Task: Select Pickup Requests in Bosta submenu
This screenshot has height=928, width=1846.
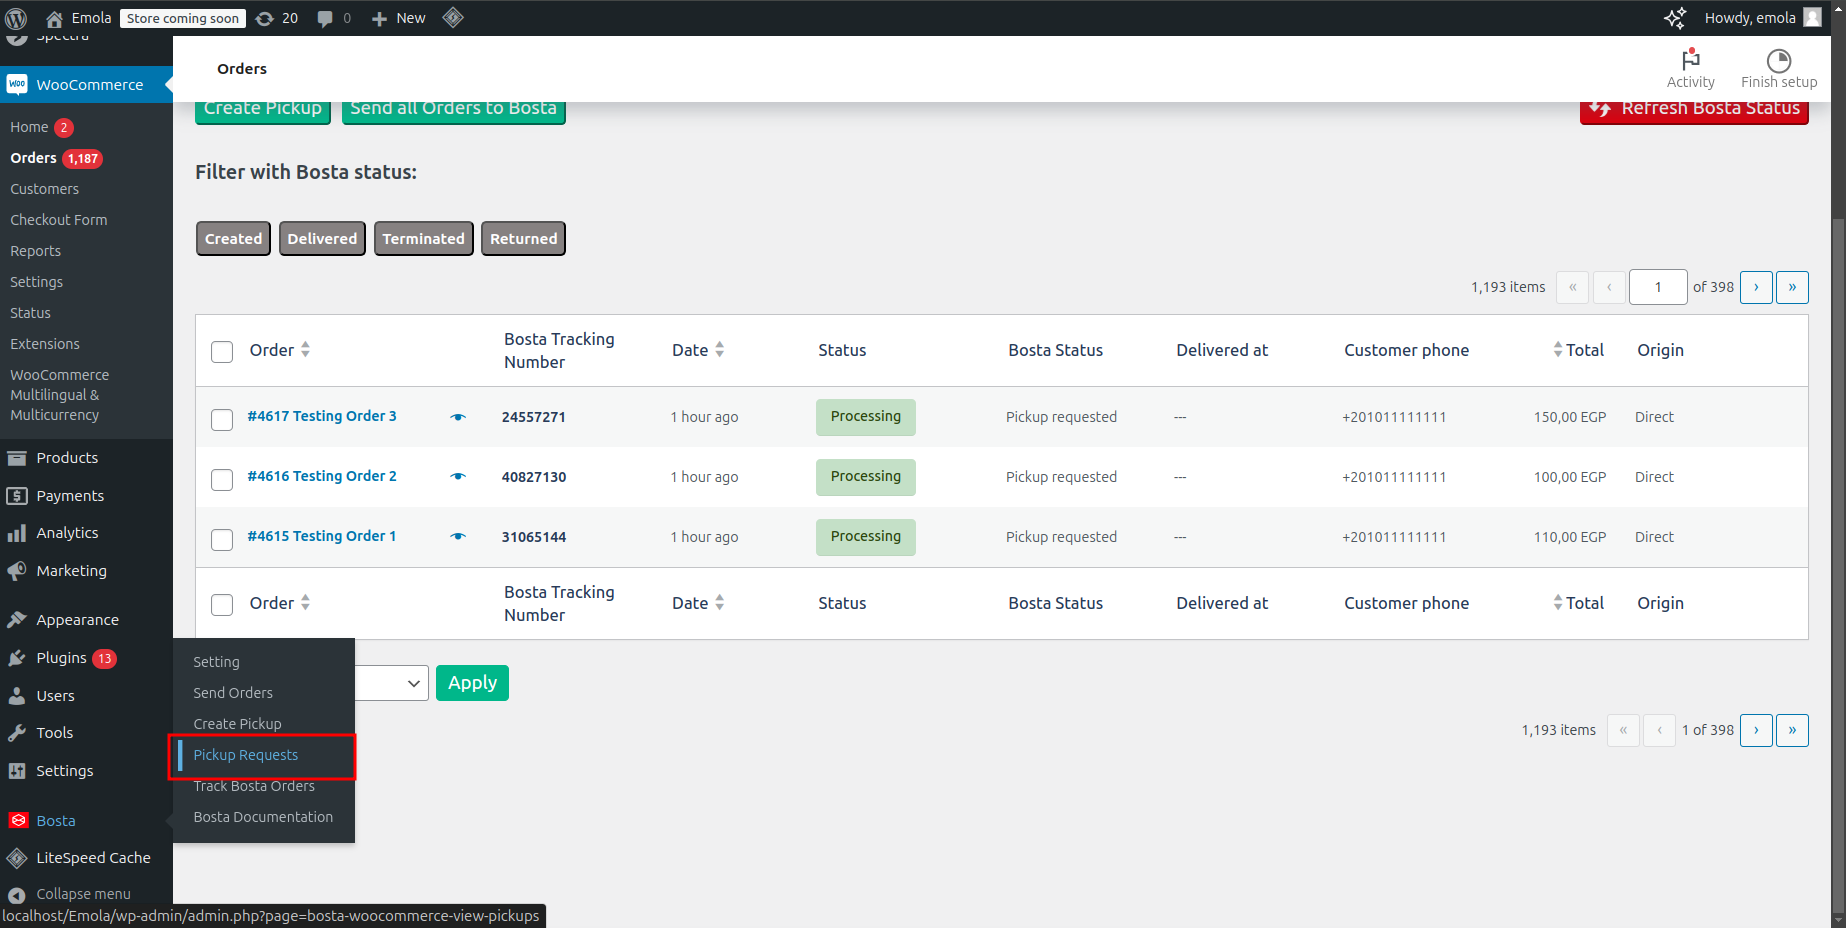Action: point(246,755)
